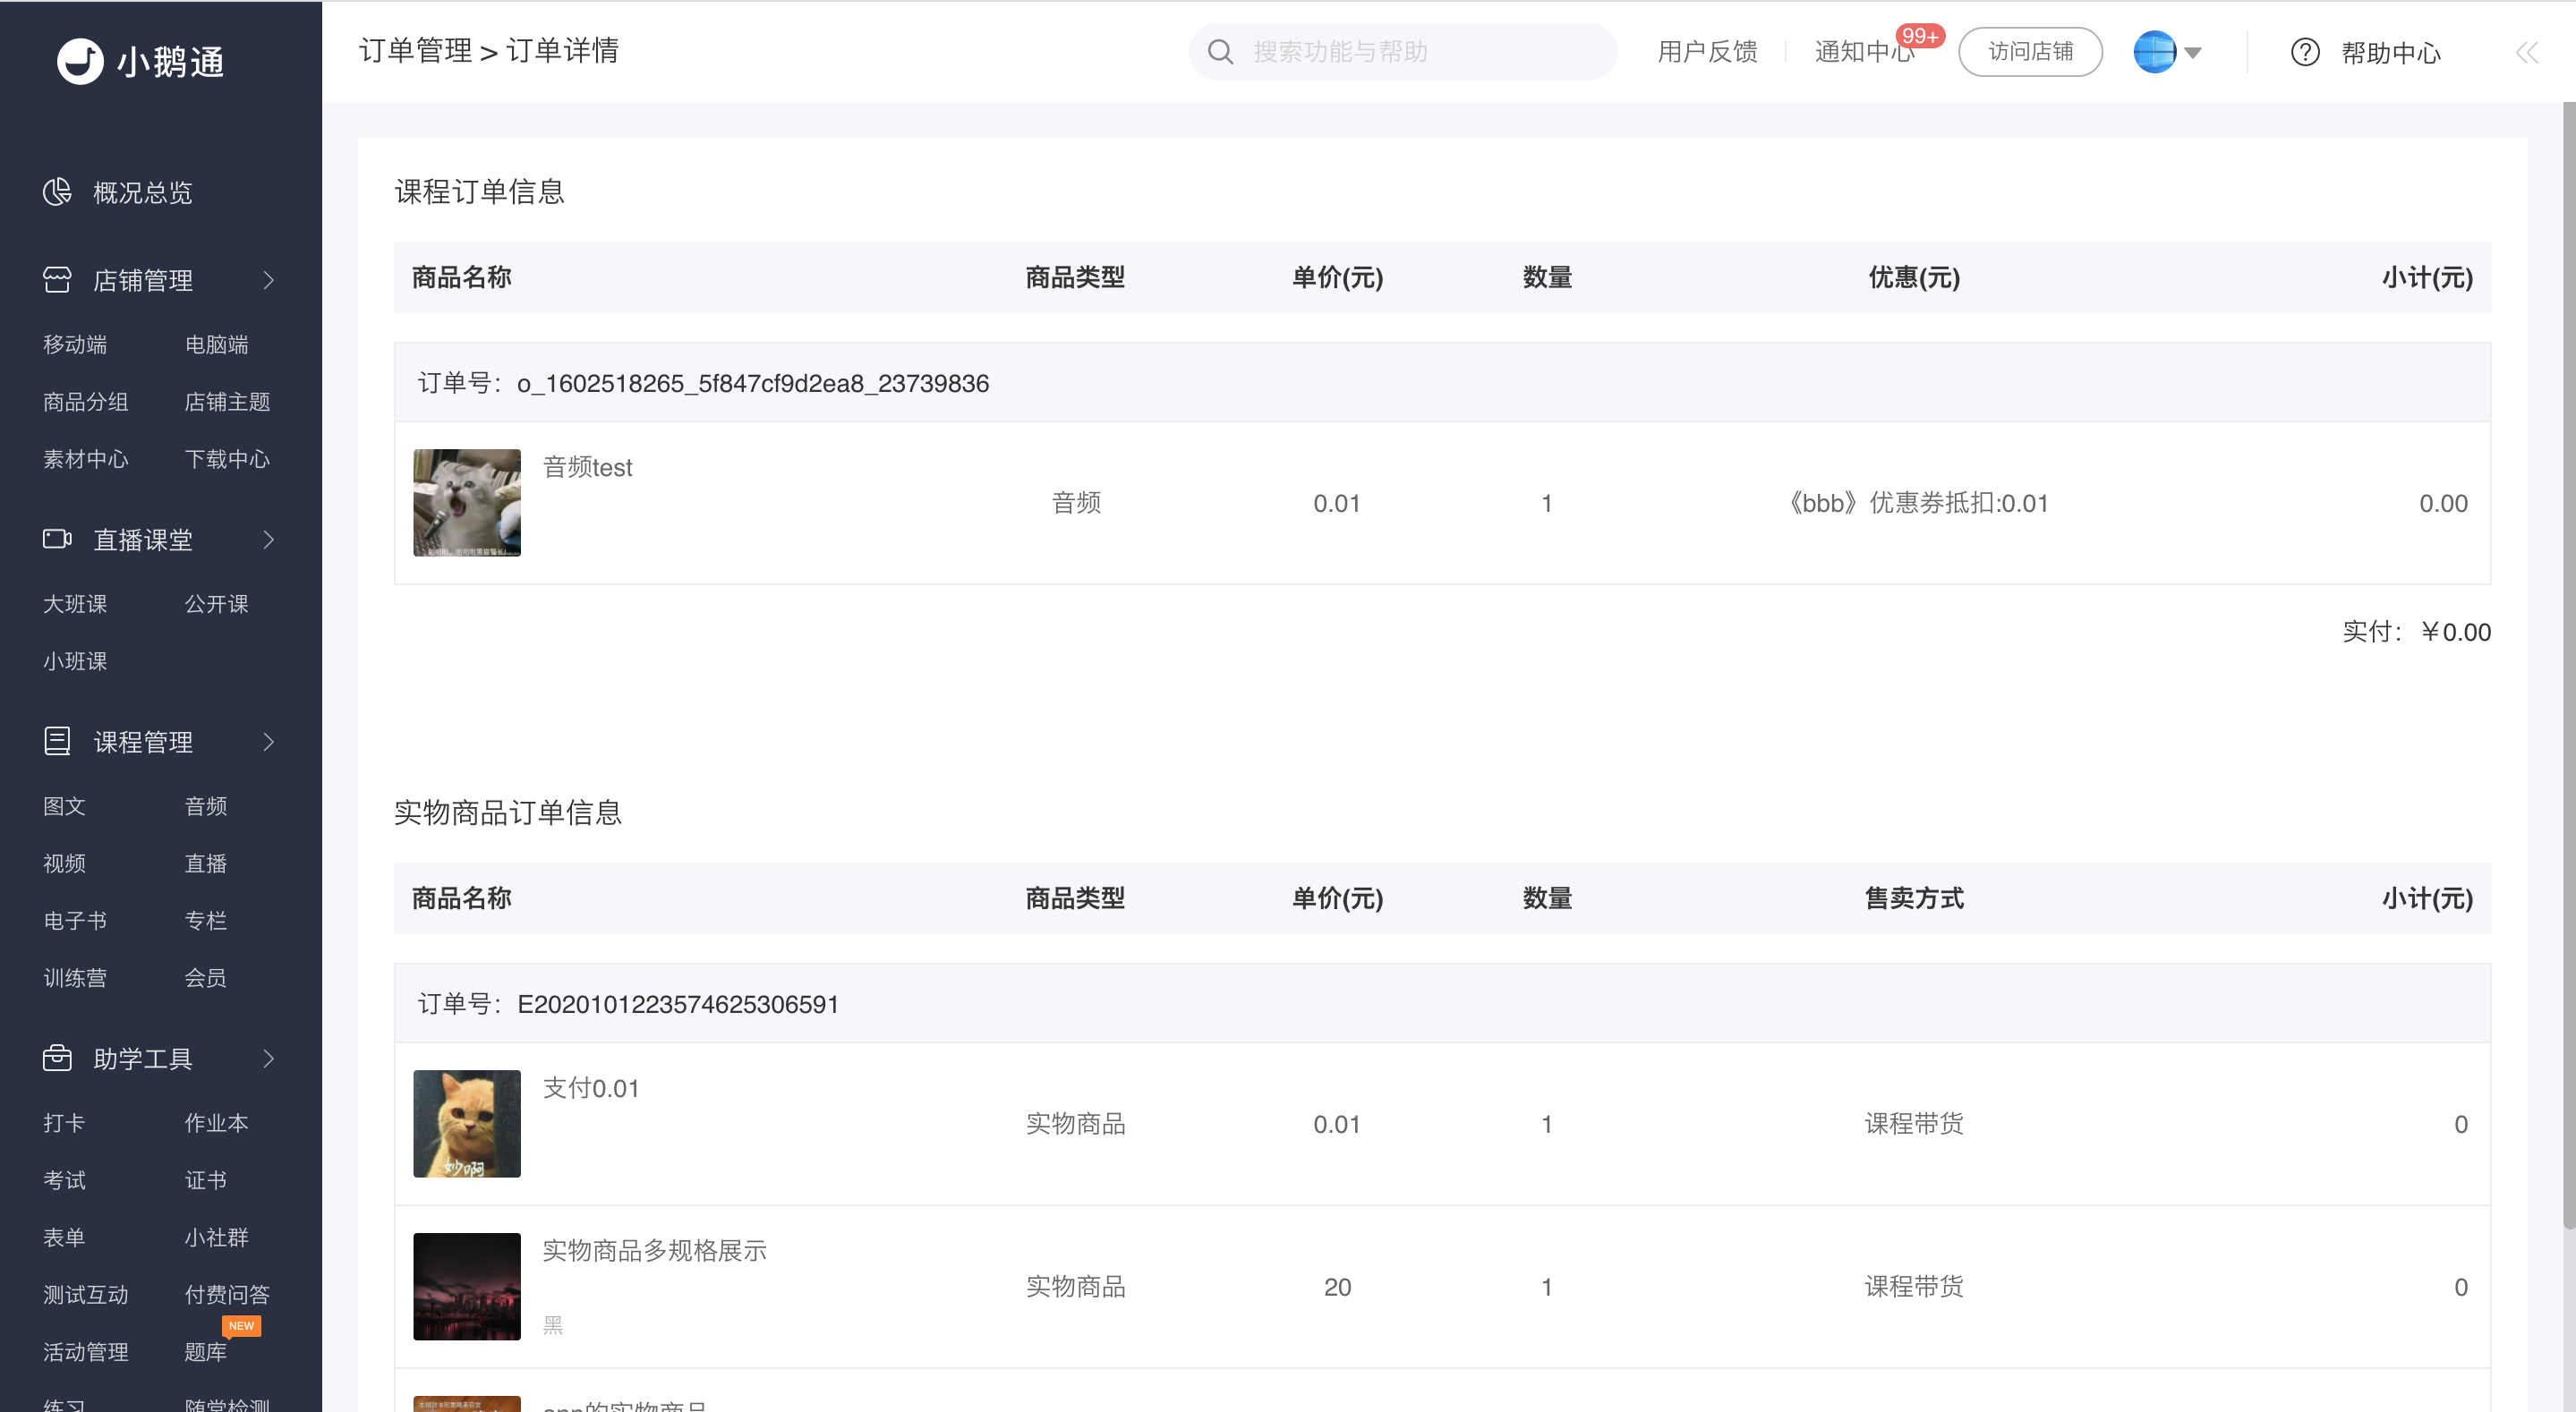Open 训练营 menu item
This screenshot has height=1412, width=2576.
point(75,977)
